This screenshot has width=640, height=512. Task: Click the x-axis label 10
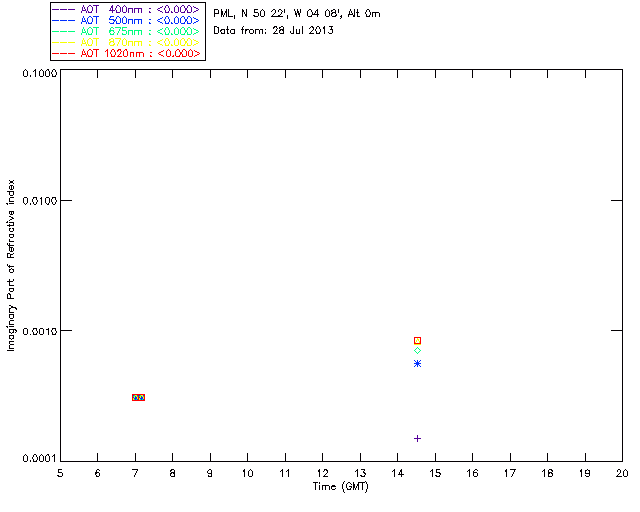point(247,473)
